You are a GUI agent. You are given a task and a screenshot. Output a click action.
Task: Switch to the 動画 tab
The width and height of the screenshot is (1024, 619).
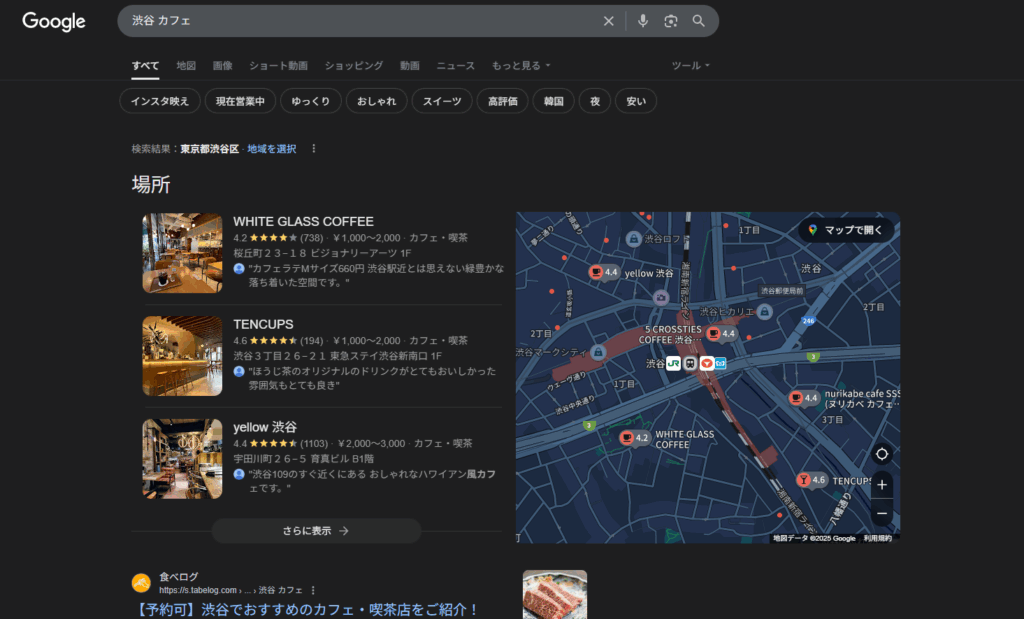[x=409, y=66]
